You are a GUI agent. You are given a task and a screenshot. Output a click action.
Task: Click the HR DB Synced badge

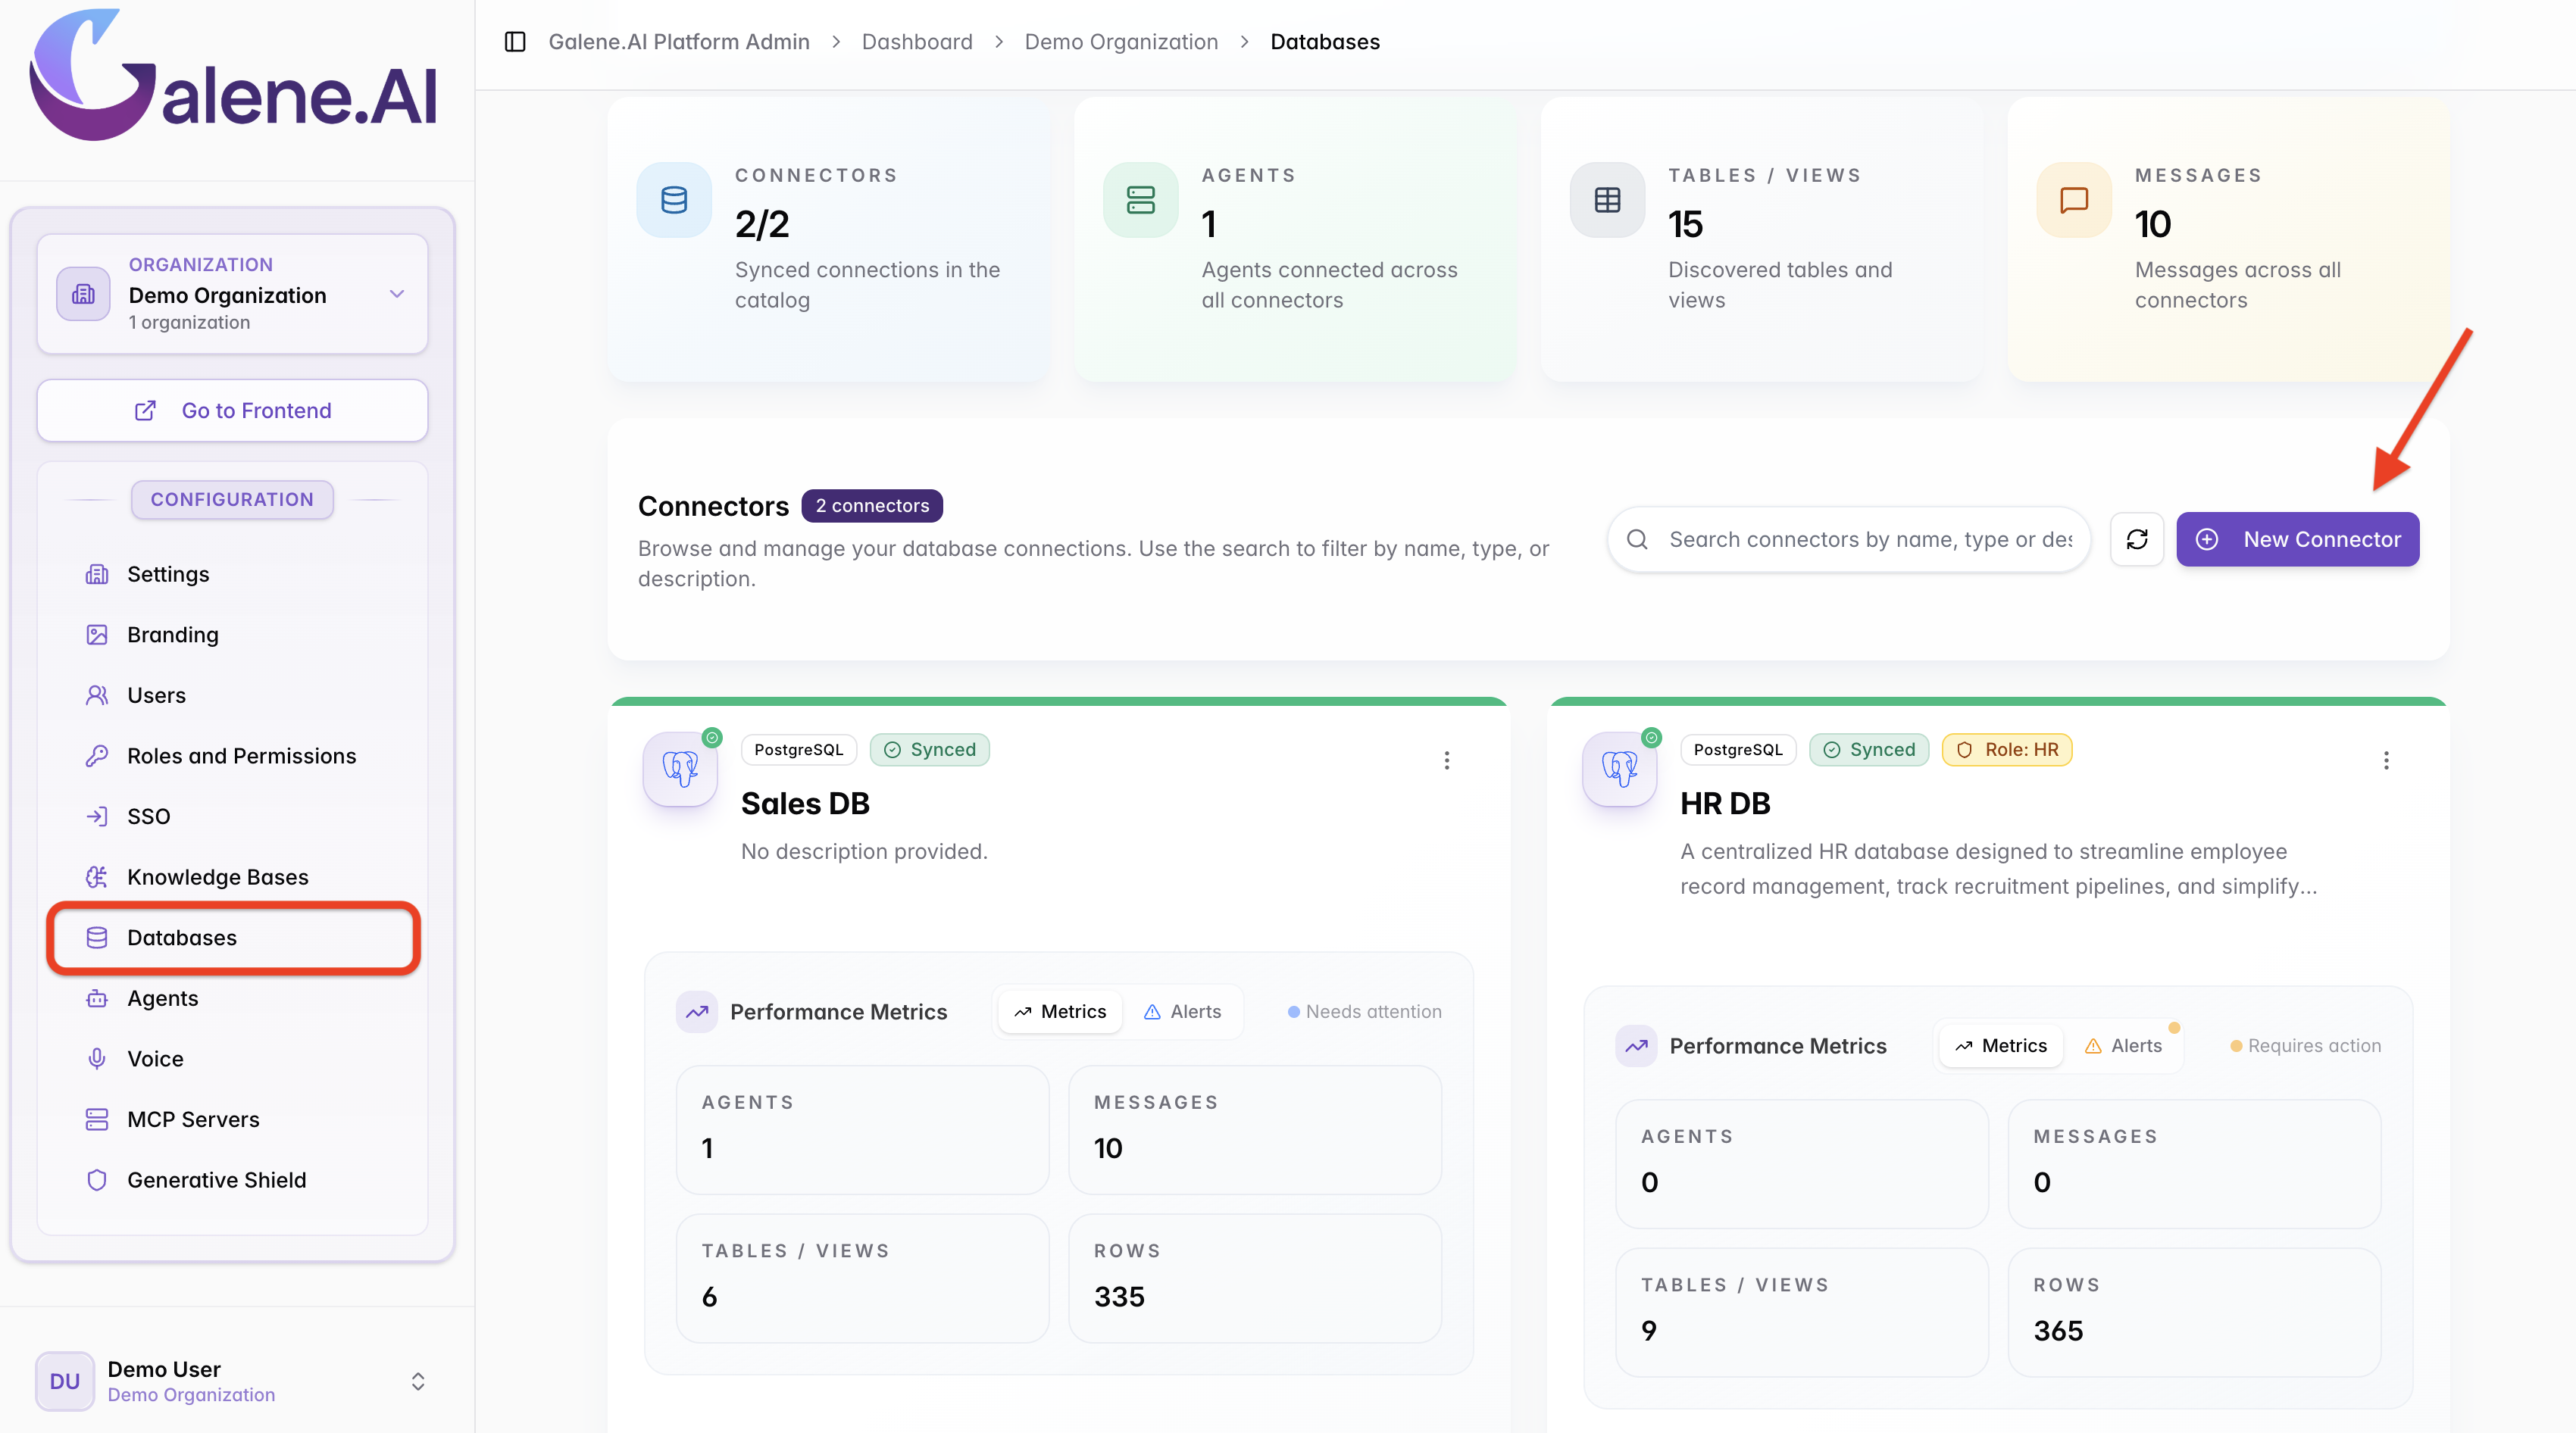[x=1869, y=750]
